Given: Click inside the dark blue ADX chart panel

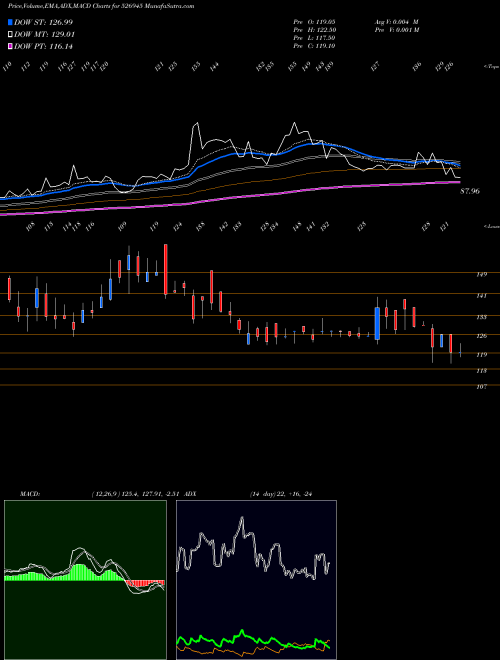Looking at the screenshot, I should pyautogui.click(x=256, y=580).
